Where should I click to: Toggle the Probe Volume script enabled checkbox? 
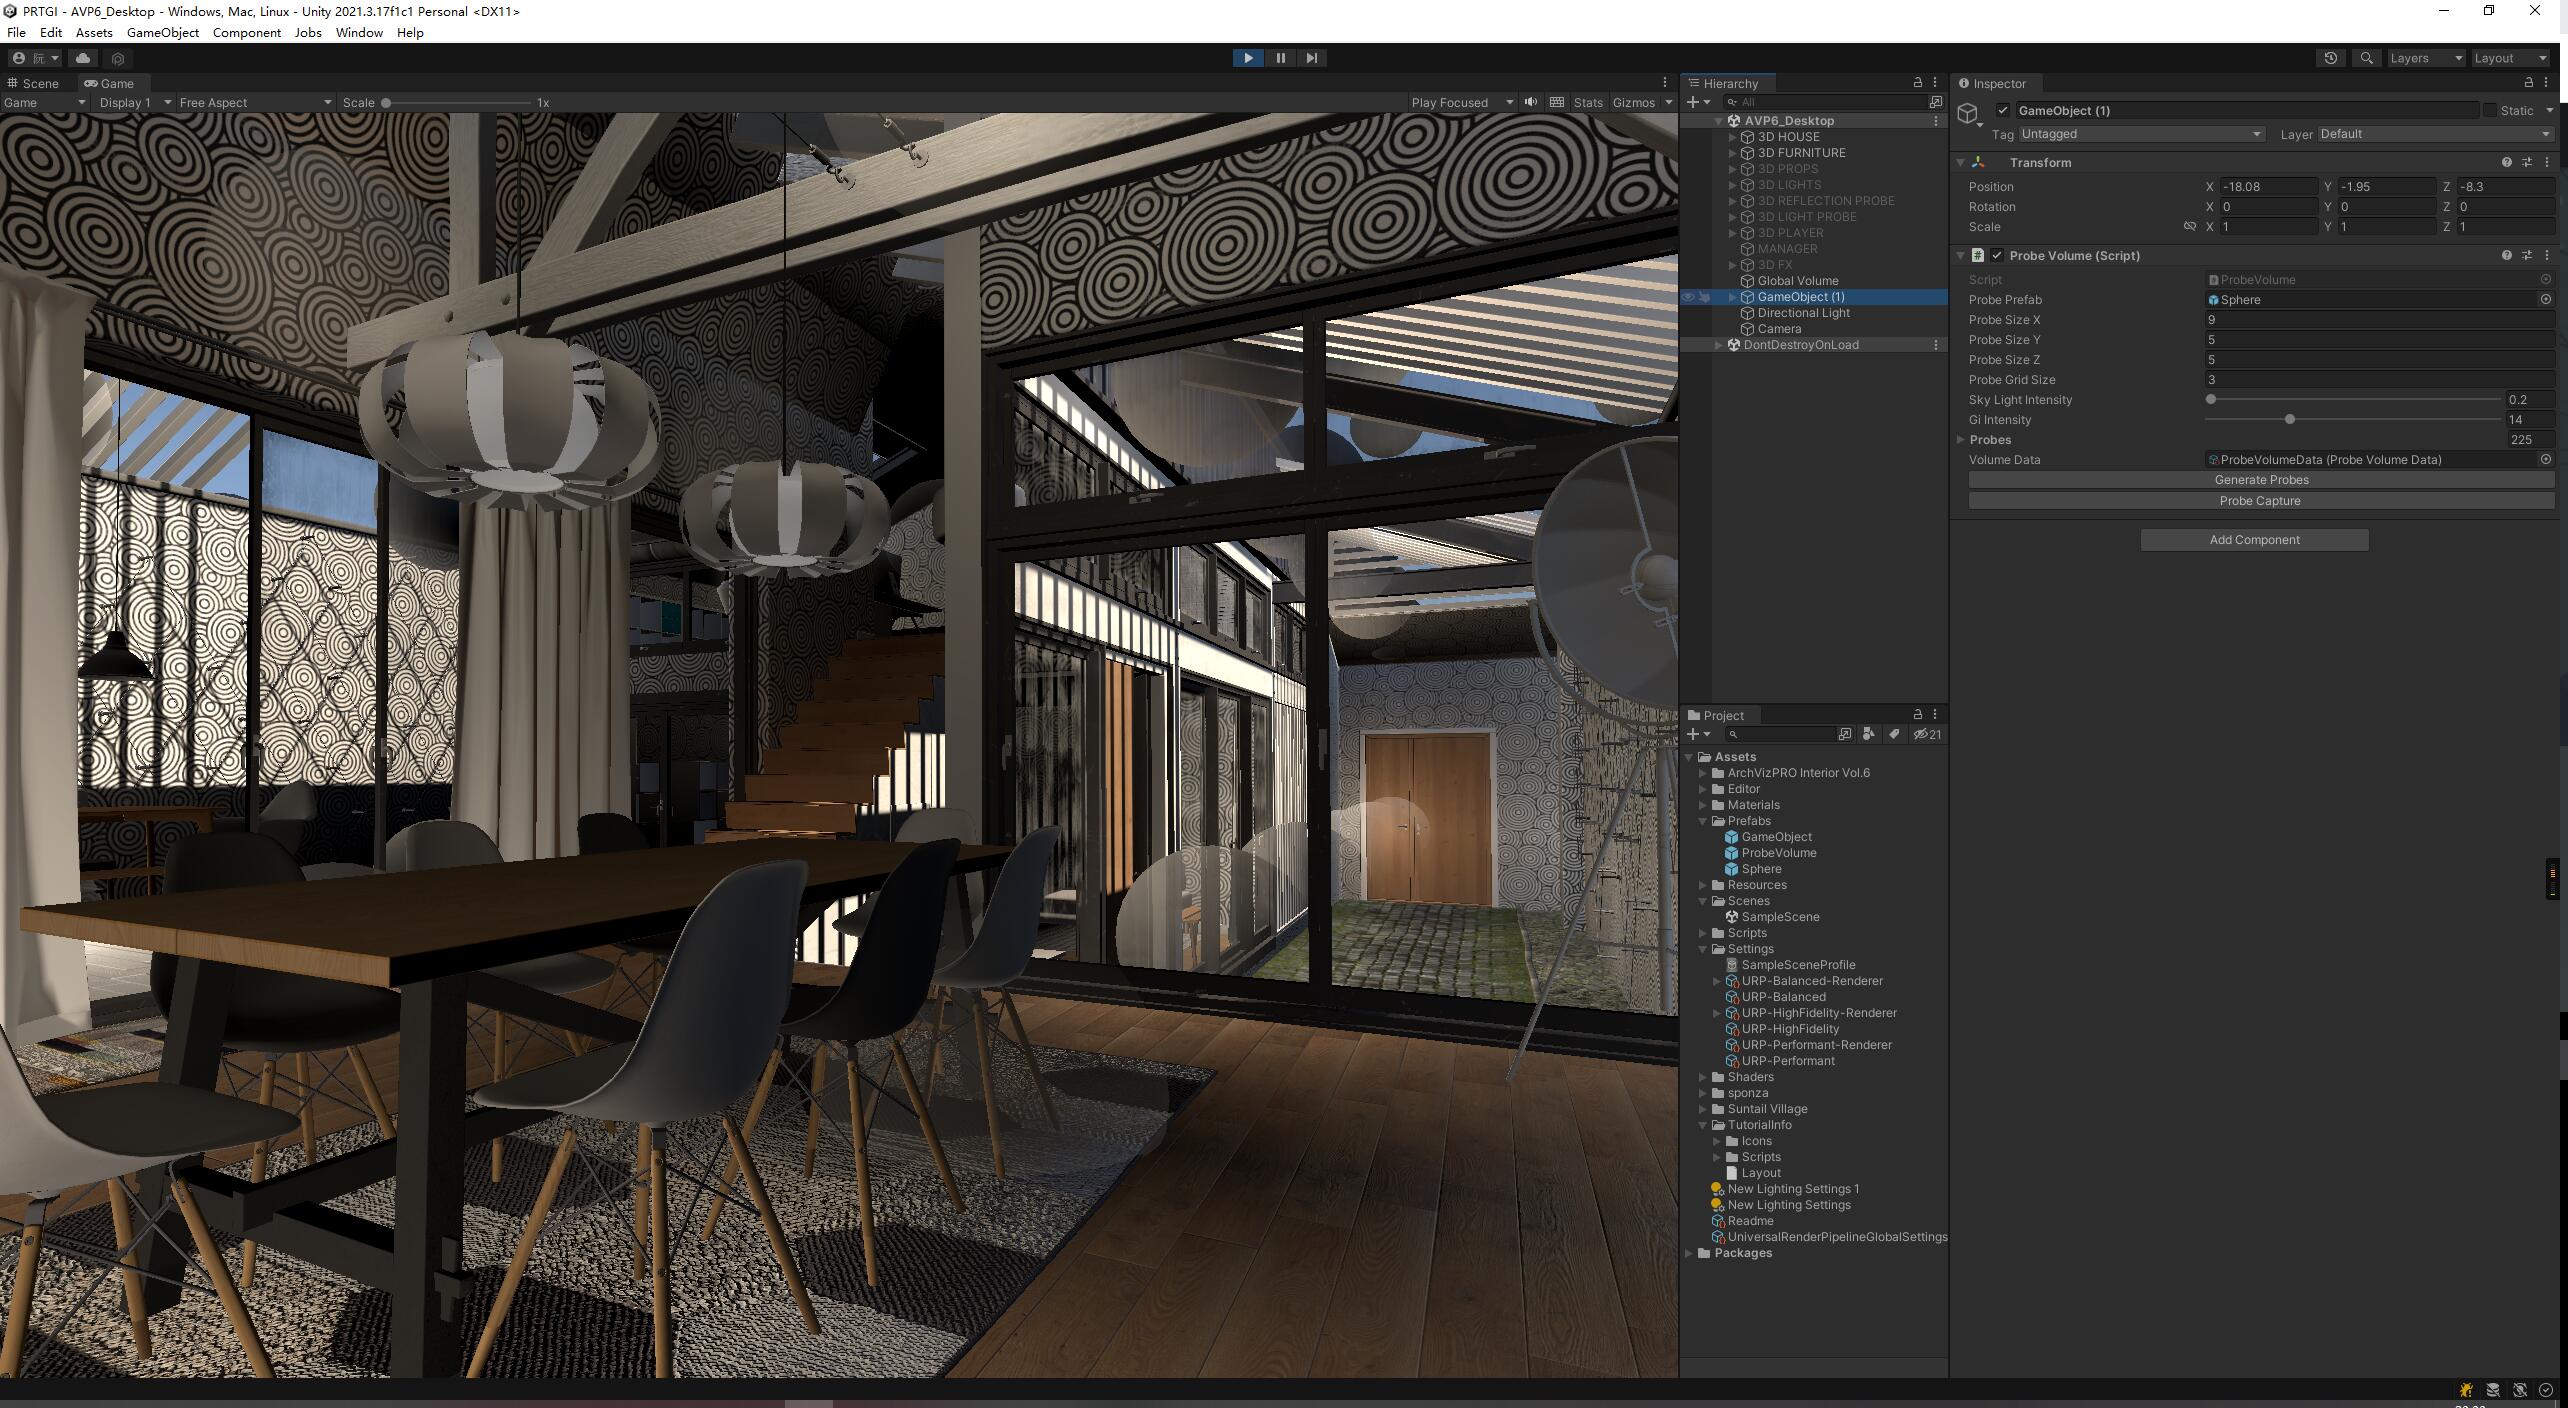pos(1997,255)
